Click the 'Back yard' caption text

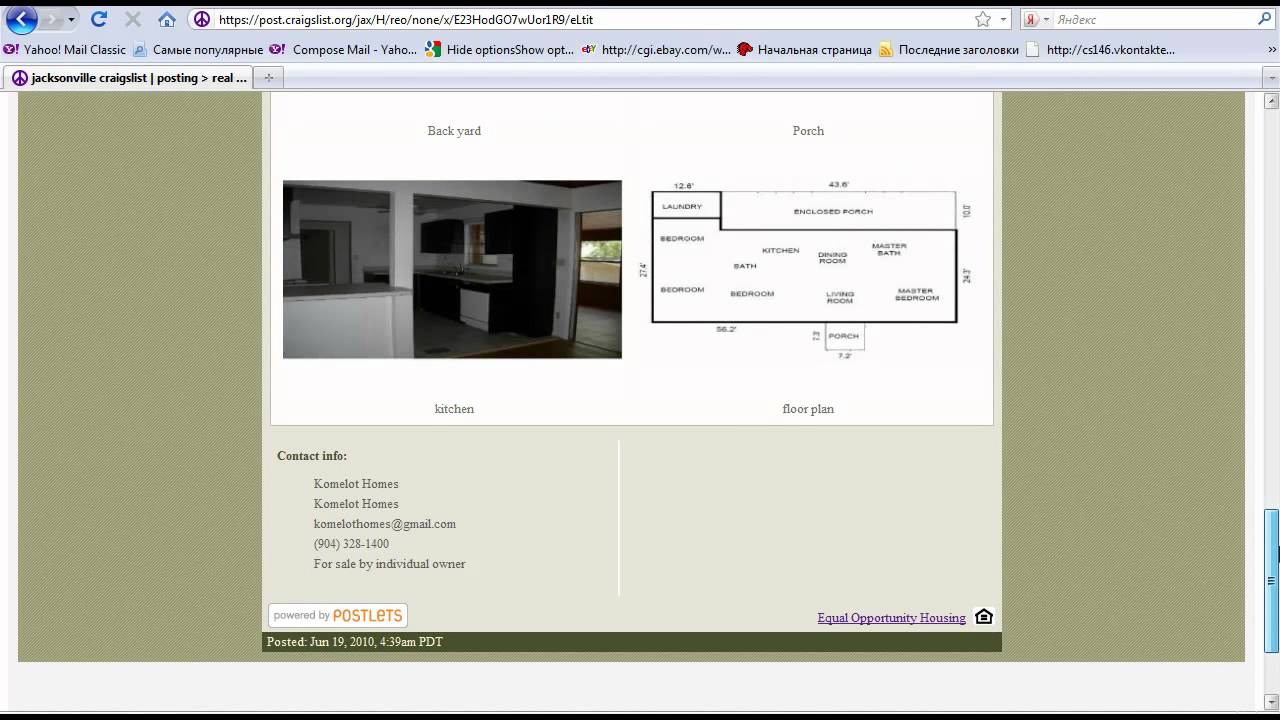(454, 131)
